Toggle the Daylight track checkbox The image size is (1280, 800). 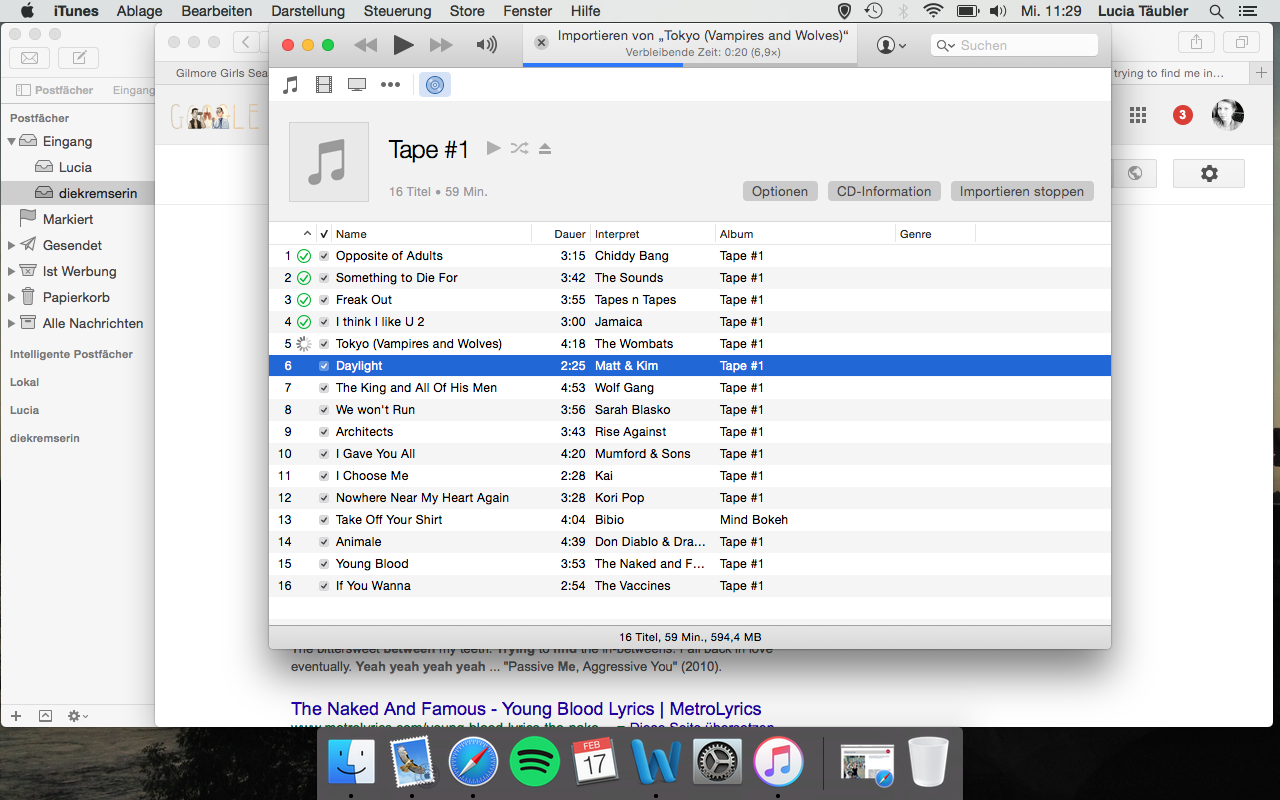[x=324, y=366]
